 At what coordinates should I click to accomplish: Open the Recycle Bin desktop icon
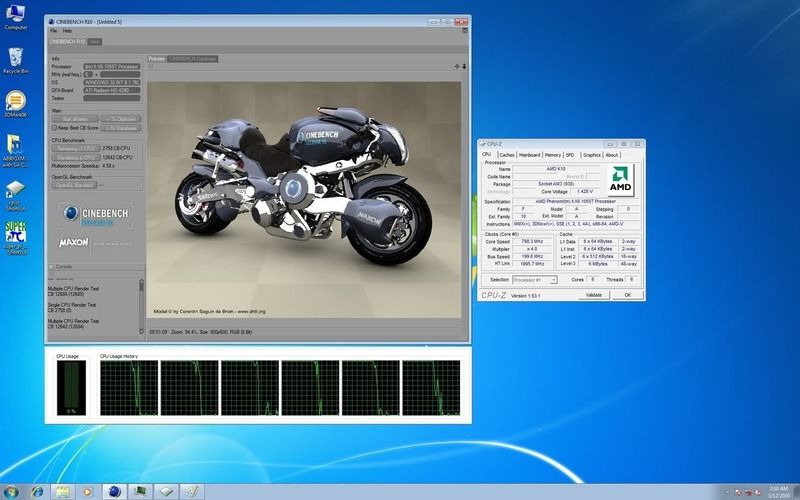(x=15, y=61)
